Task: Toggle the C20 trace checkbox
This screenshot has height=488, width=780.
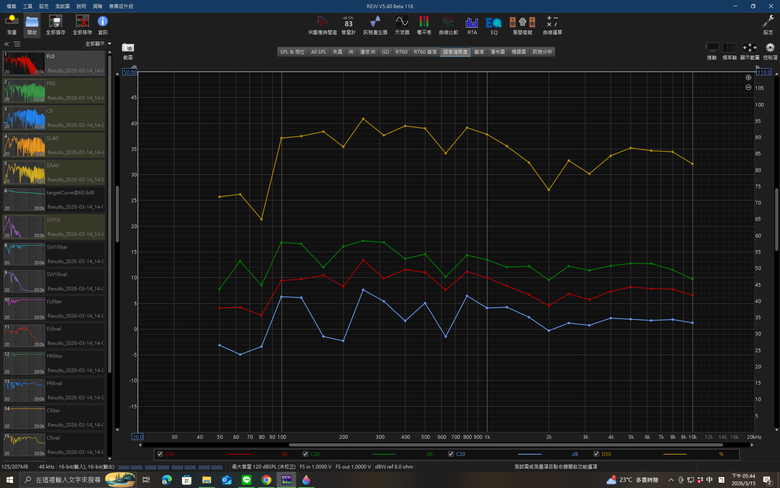Action: pyautogui.click(x=451, y=454)
